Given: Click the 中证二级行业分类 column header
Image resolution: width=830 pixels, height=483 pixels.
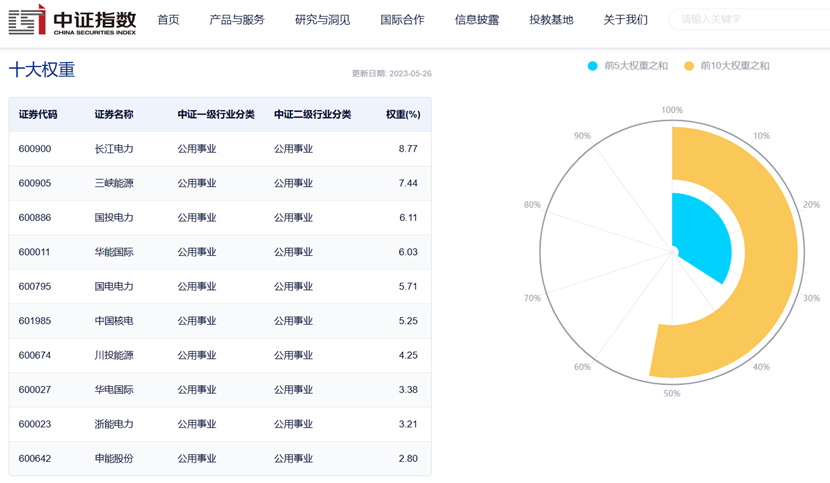Looking at the screenshot, I should pos(312,114).
